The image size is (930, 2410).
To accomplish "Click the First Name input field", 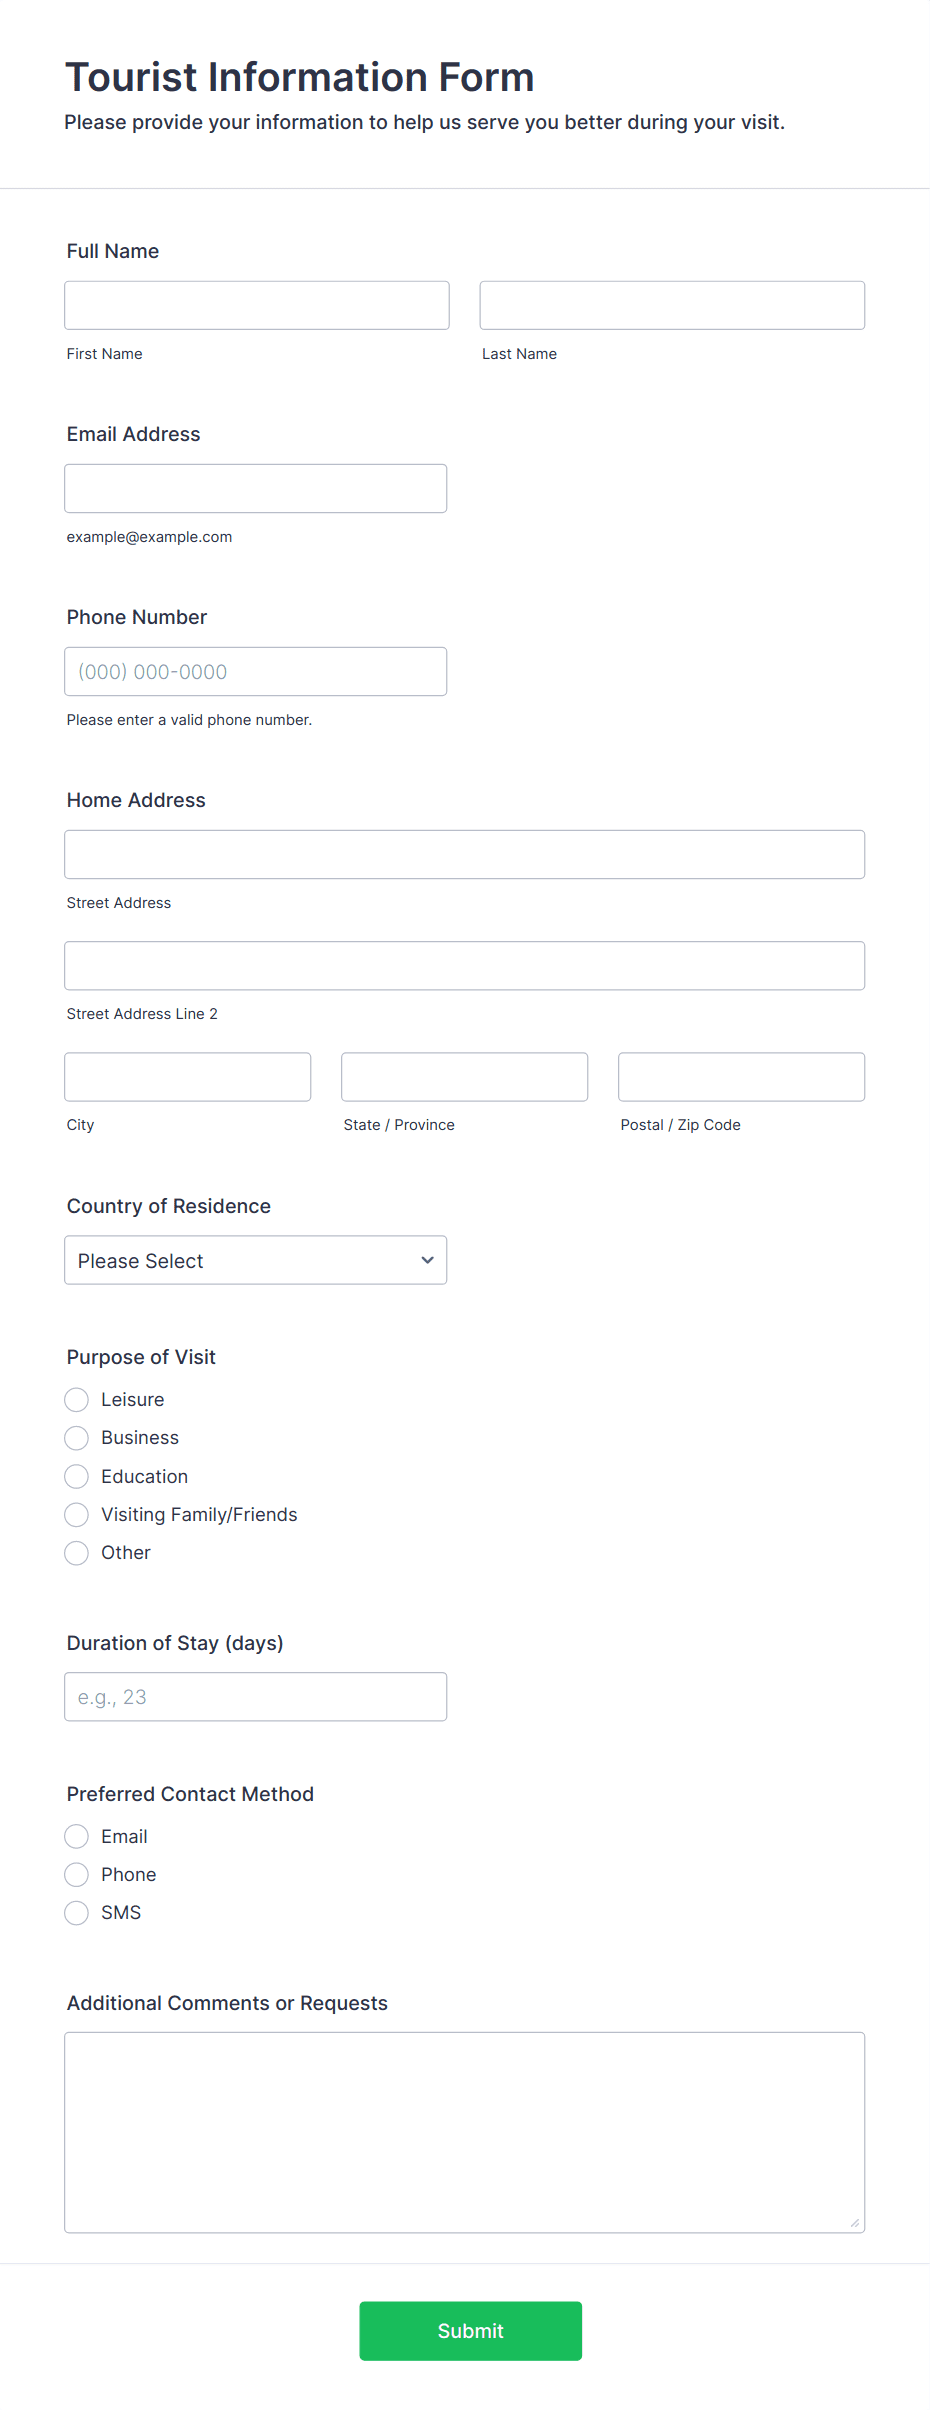I will click(x=257, y=305).
